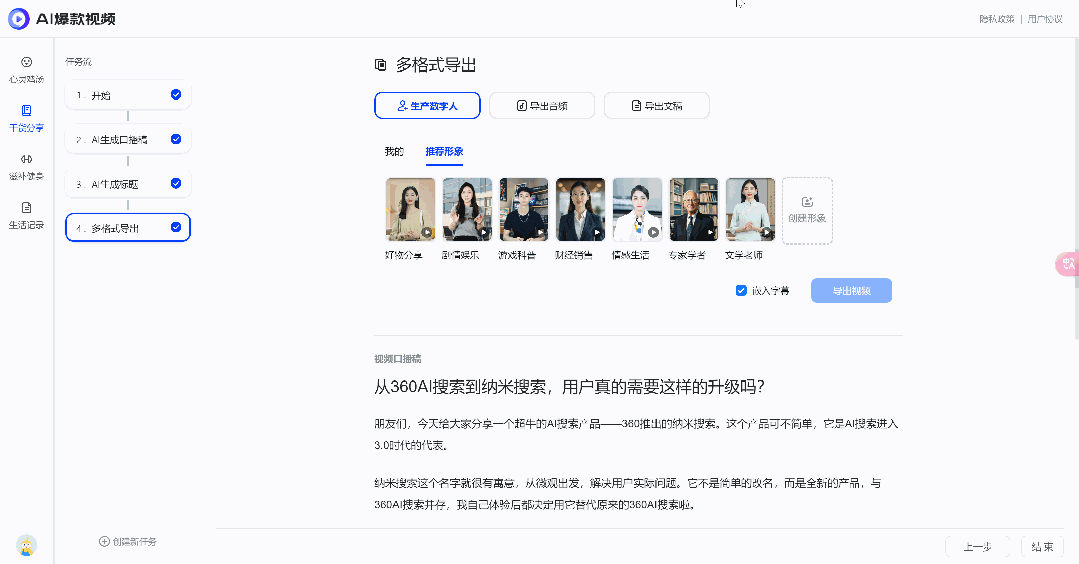The image size is (1079, 564).
Task: Select the 生产数字人 export option
Action: (427, 105)
